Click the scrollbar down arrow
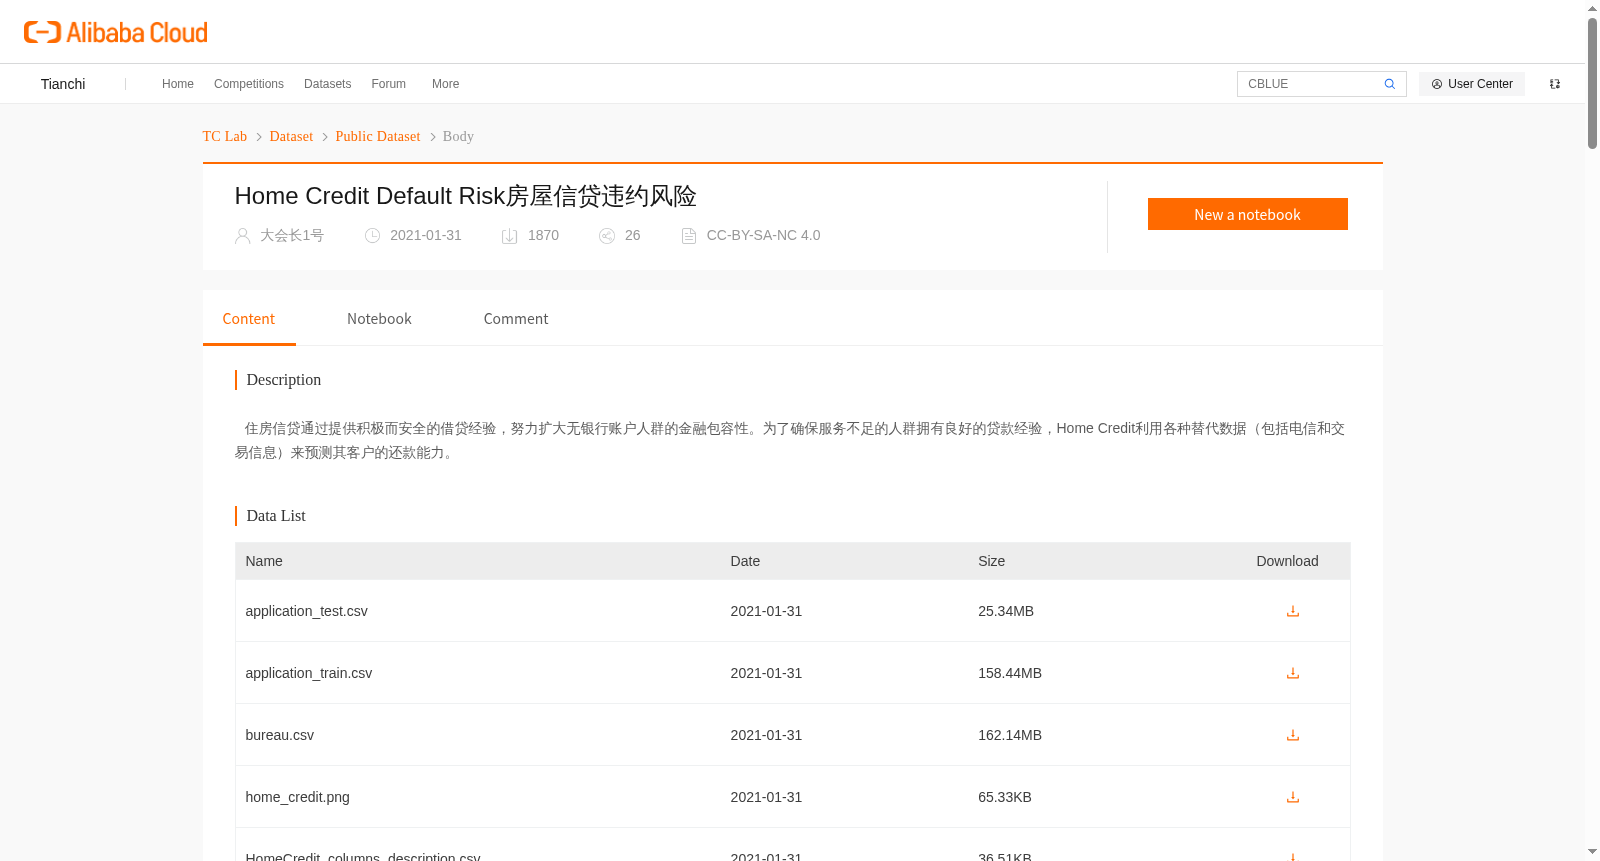 (x=1592, y=852)
